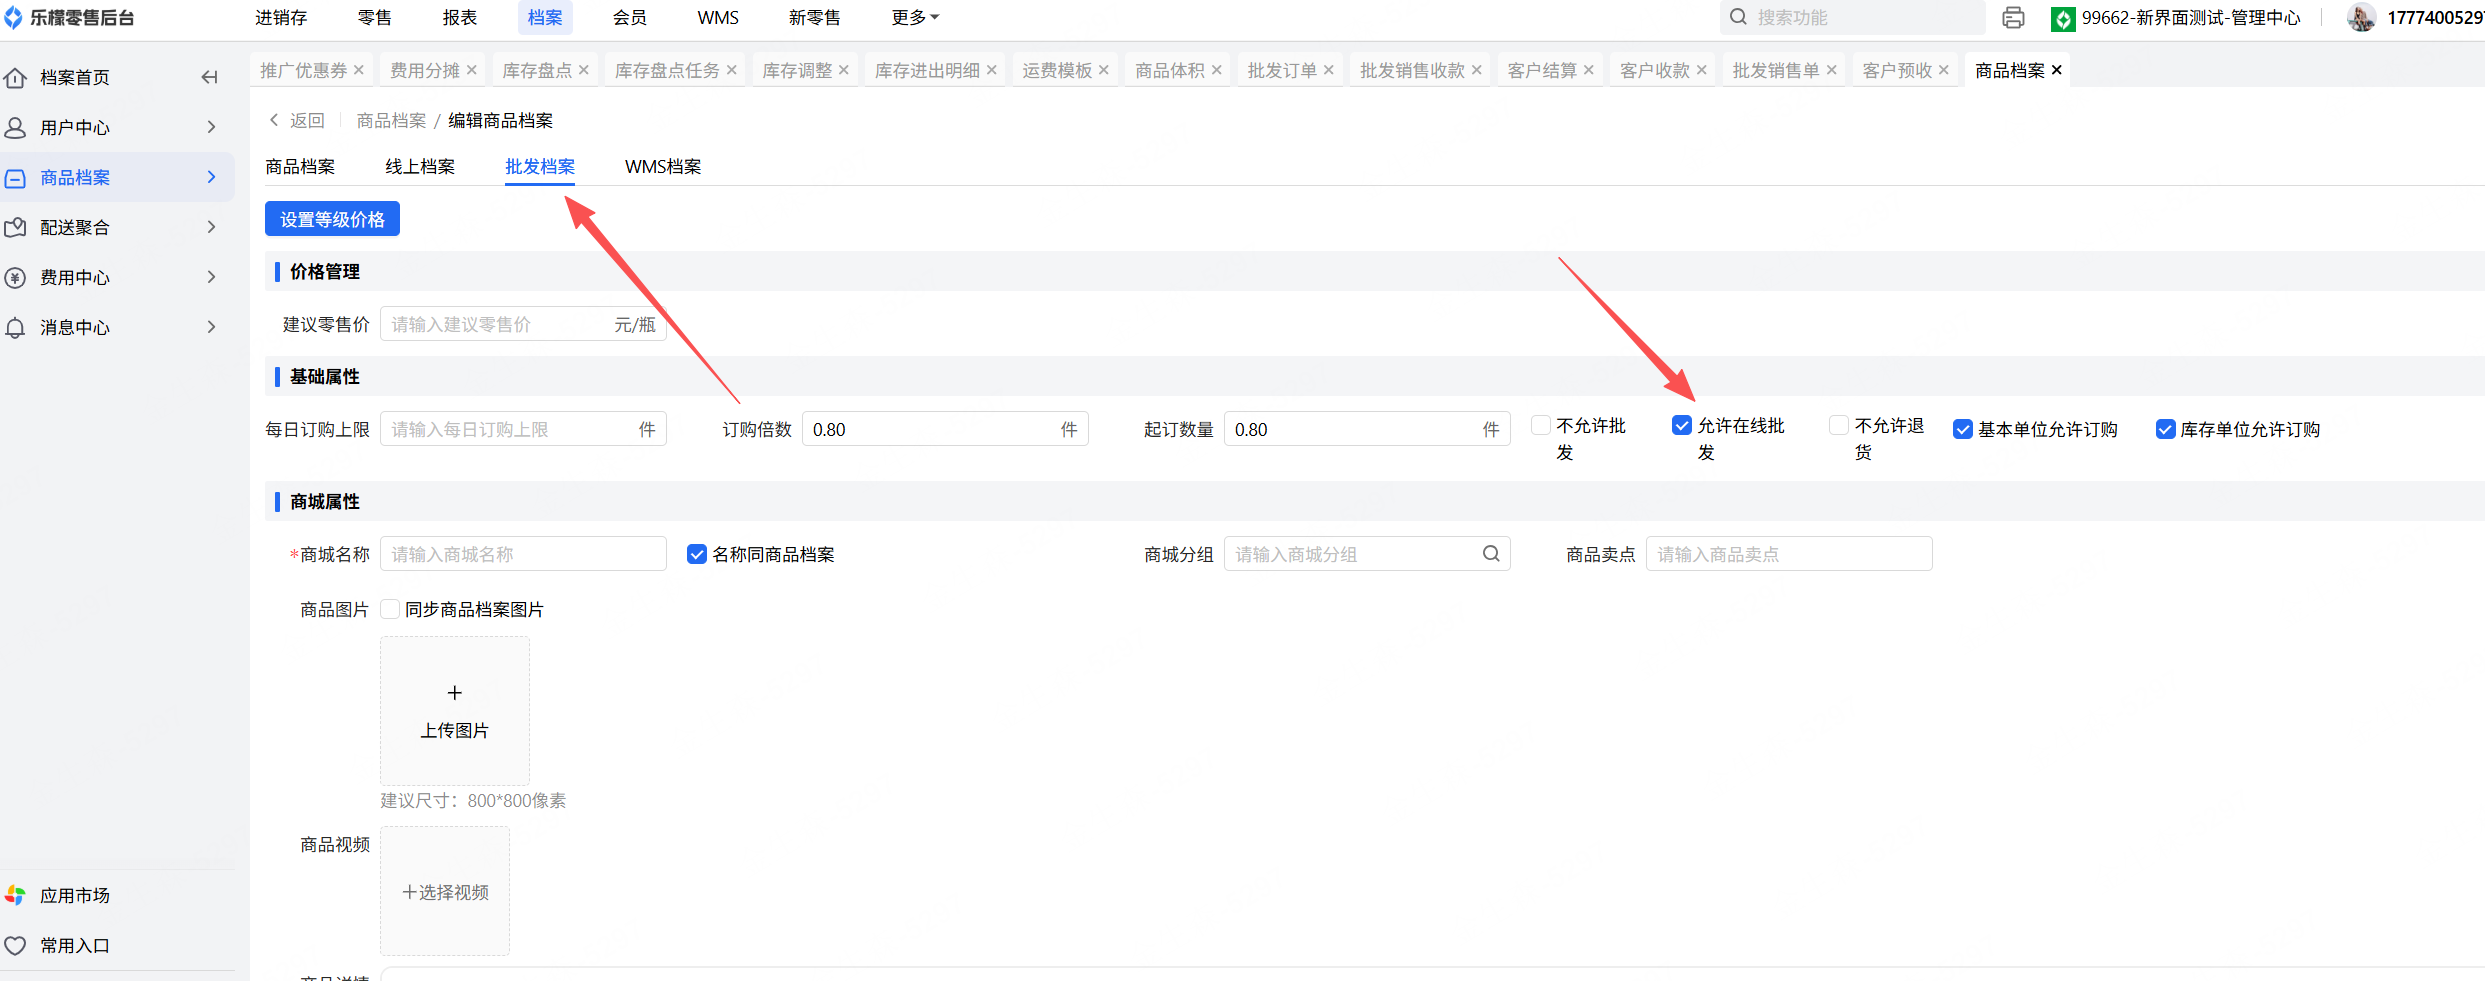The height and width of the screenshot is (981, 2485).
Task: Click the magnifier icon in 商城分组 field
Action: 1491,553
